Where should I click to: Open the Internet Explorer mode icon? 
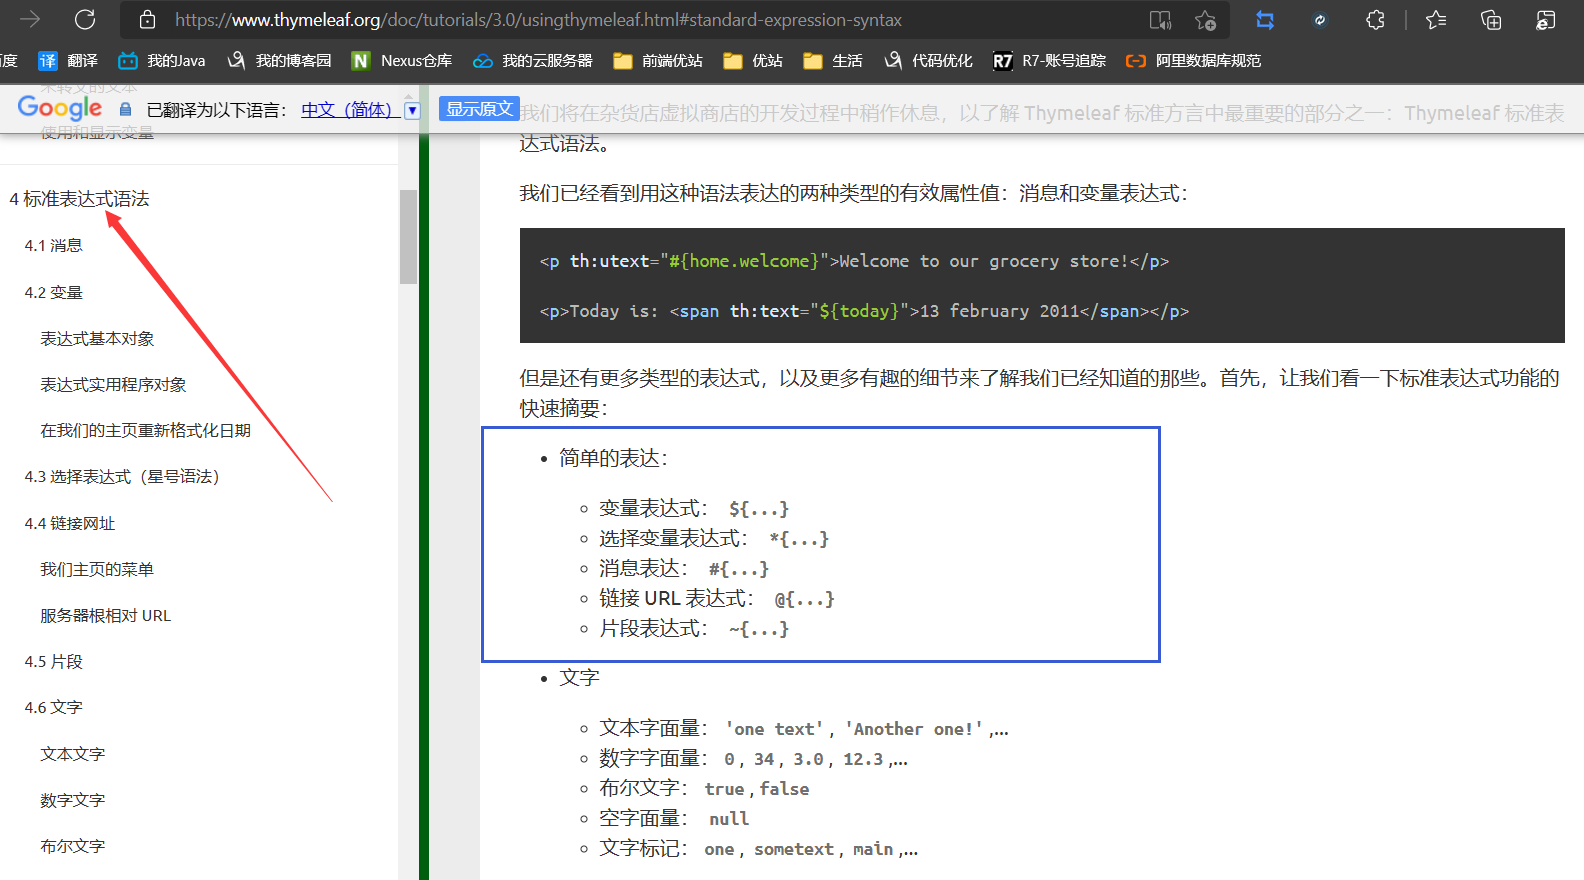[x=1546, y=20]
